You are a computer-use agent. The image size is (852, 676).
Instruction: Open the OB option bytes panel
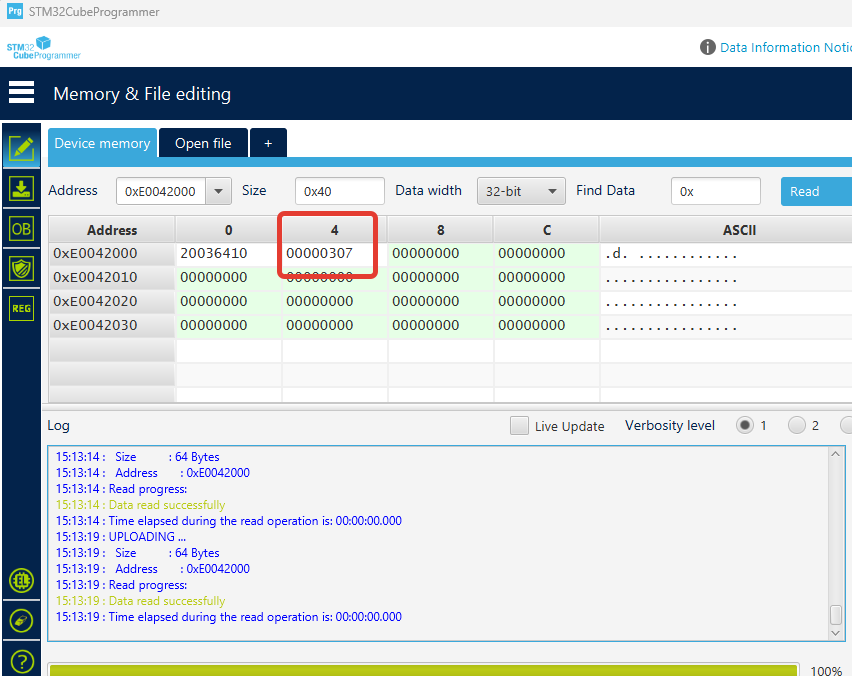(x=21, y=228)
